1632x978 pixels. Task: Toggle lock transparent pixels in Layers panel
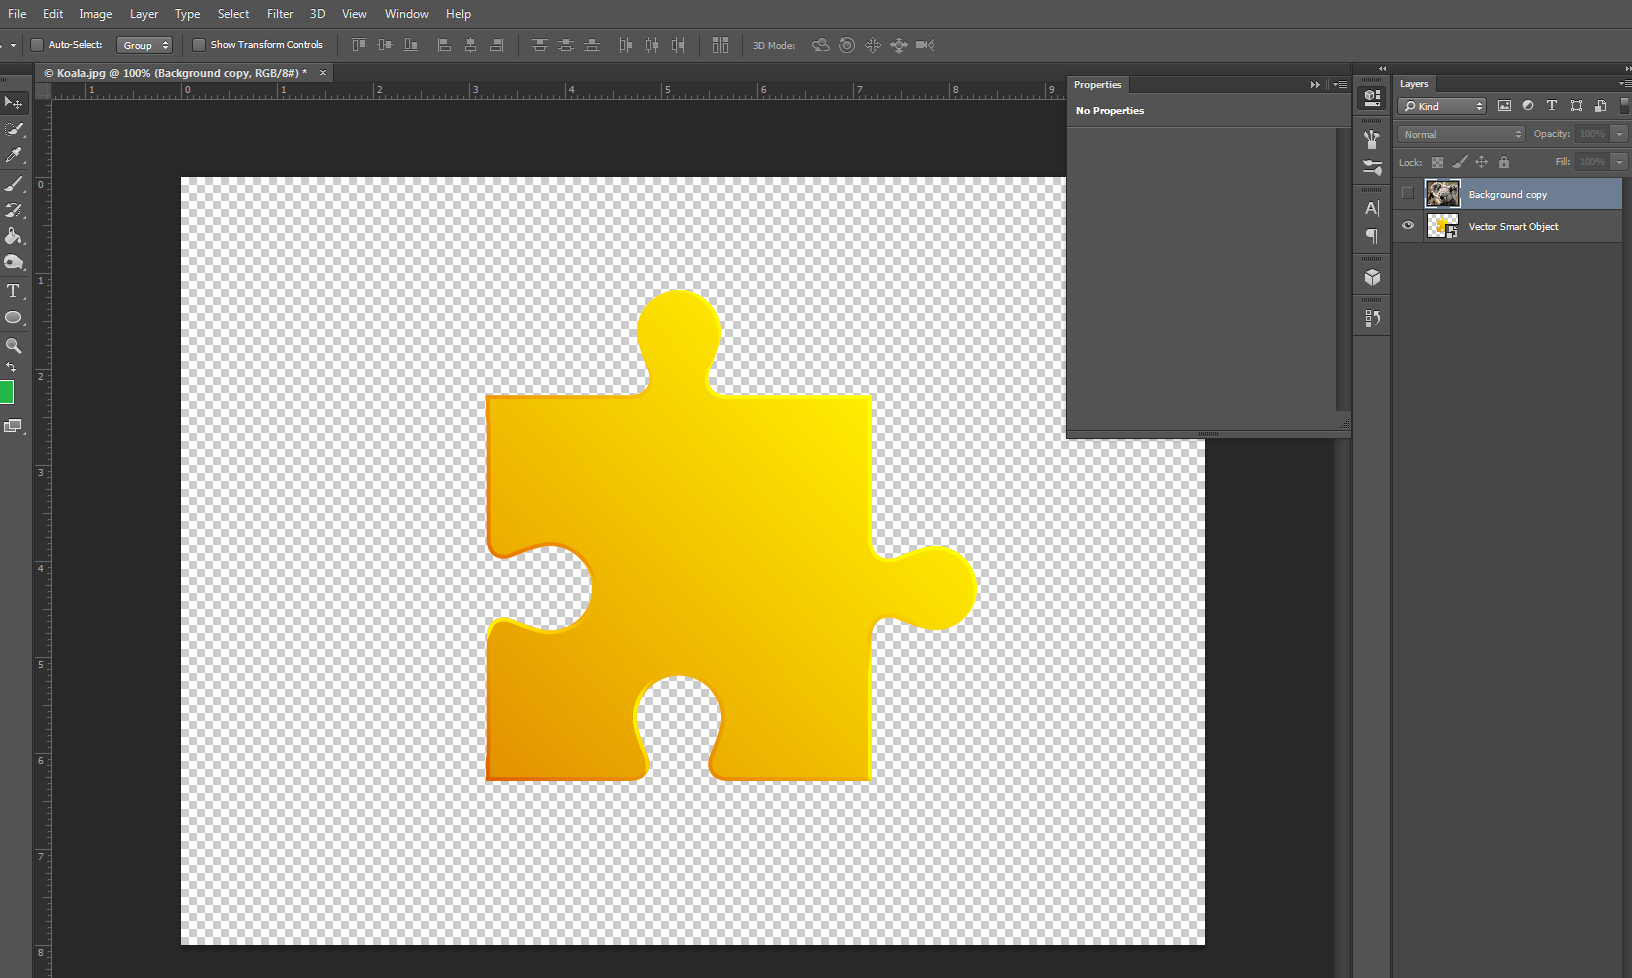tap(1437, 161)
